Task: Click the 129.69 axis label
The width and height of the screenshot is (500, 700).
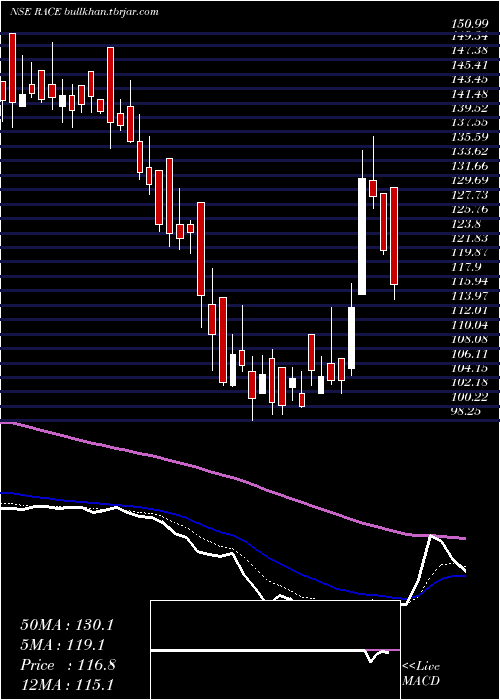Action: [472, 181]
